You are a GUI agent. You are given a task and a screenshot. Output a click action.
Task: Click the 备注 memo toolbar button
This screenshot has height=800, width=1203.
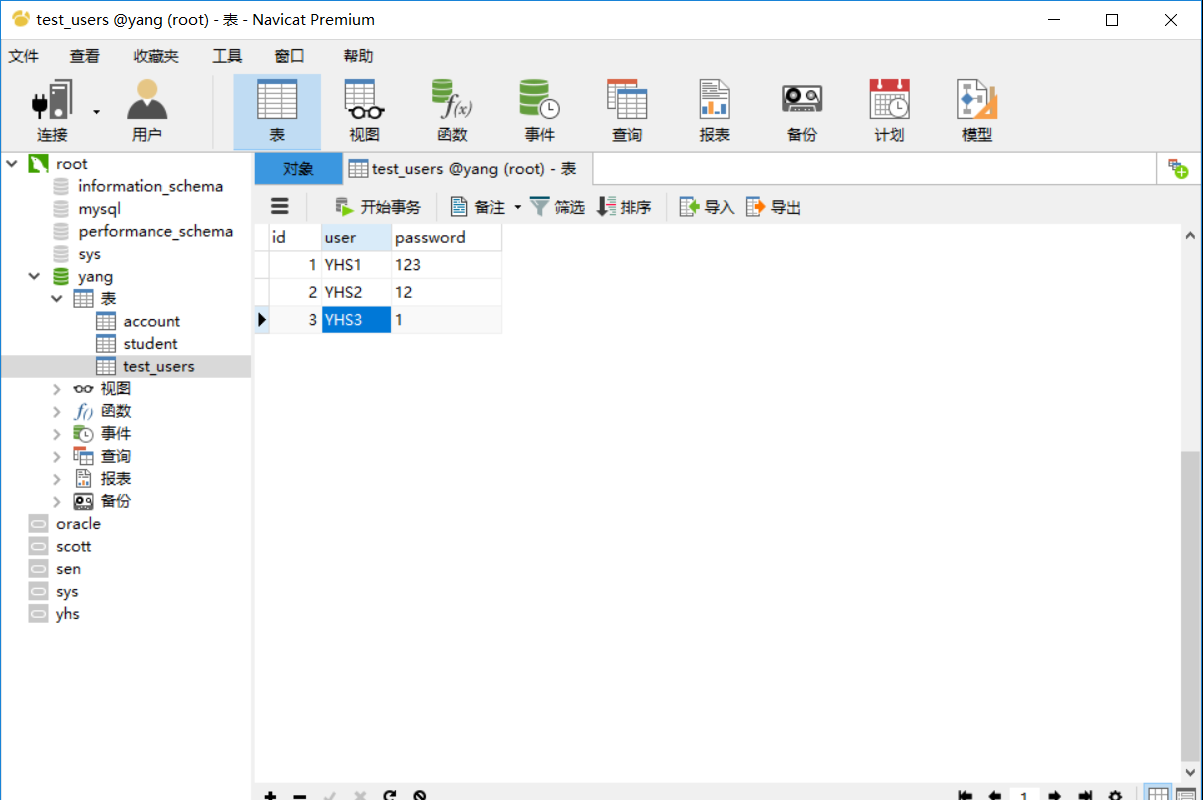[x=478, y=207]
